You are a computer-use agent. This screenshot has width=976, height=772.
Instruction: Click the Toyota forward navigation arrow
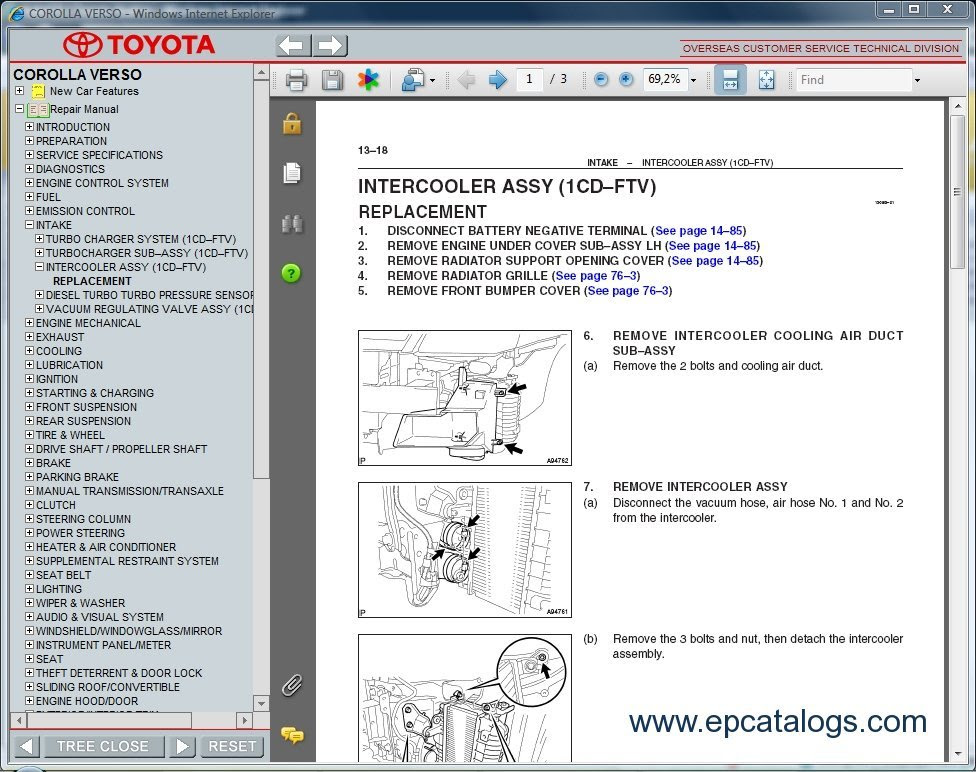pos(330,45)
